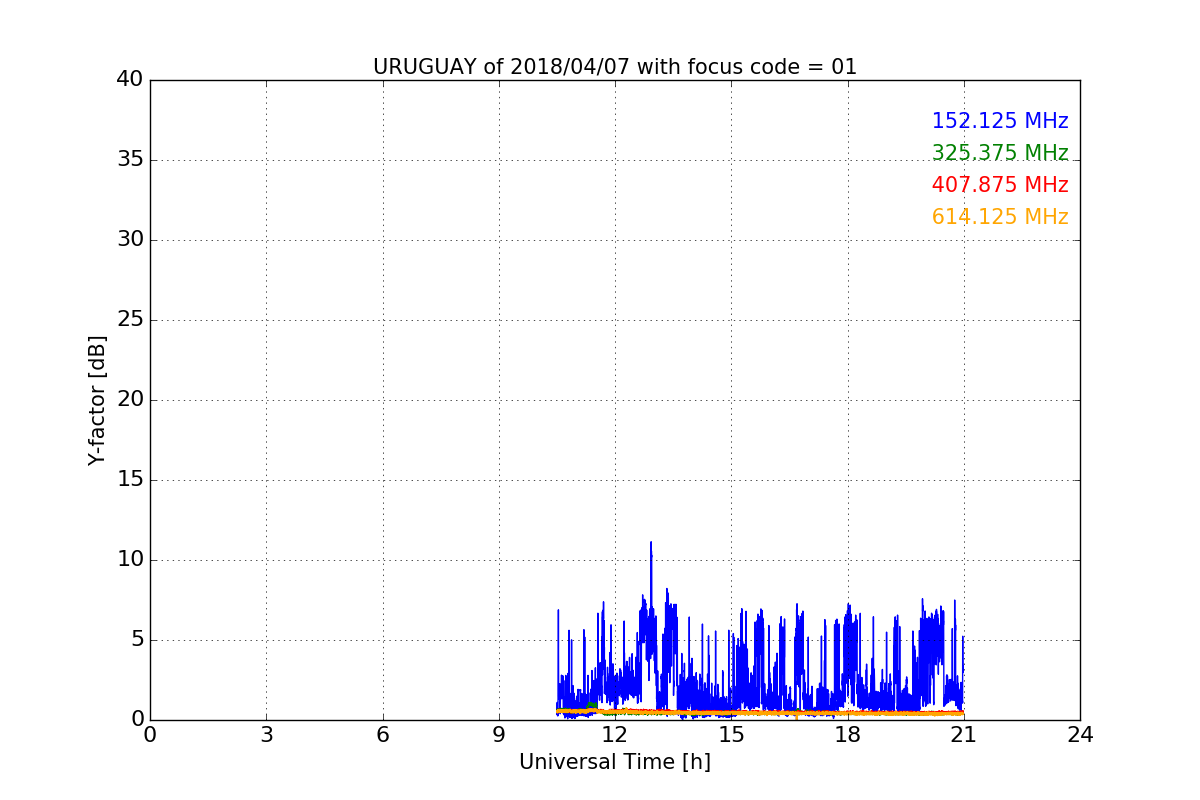
Task: Click the x-axis tick label 9
Action: click(499, 735)
